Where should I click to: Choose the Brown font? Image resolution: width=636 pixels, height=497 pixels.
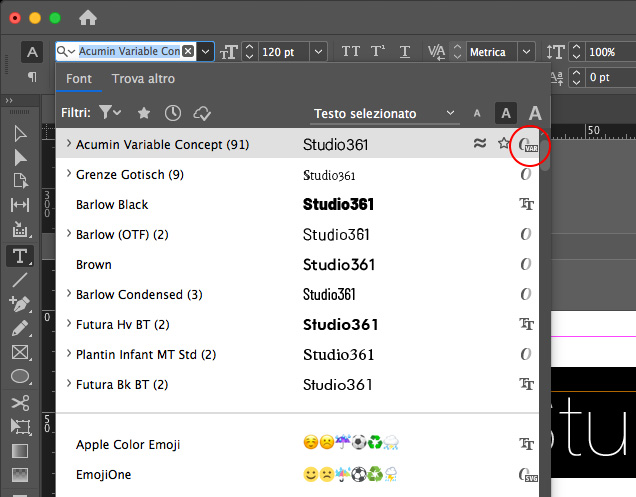(297, 265)
